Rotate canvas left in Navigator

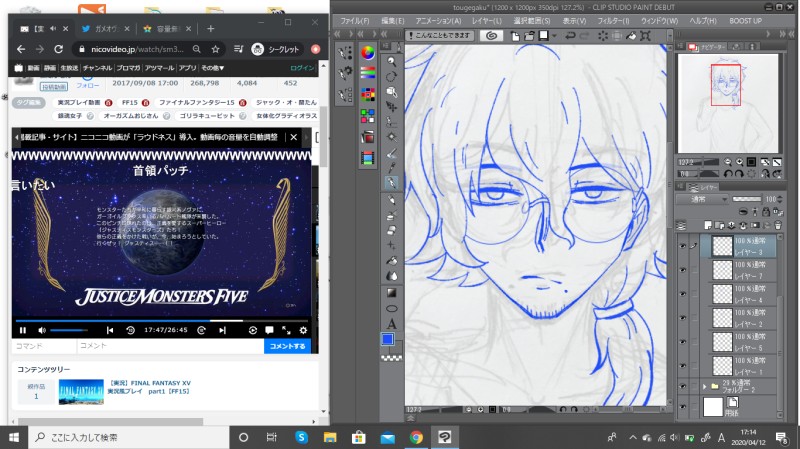coord(728,174)
